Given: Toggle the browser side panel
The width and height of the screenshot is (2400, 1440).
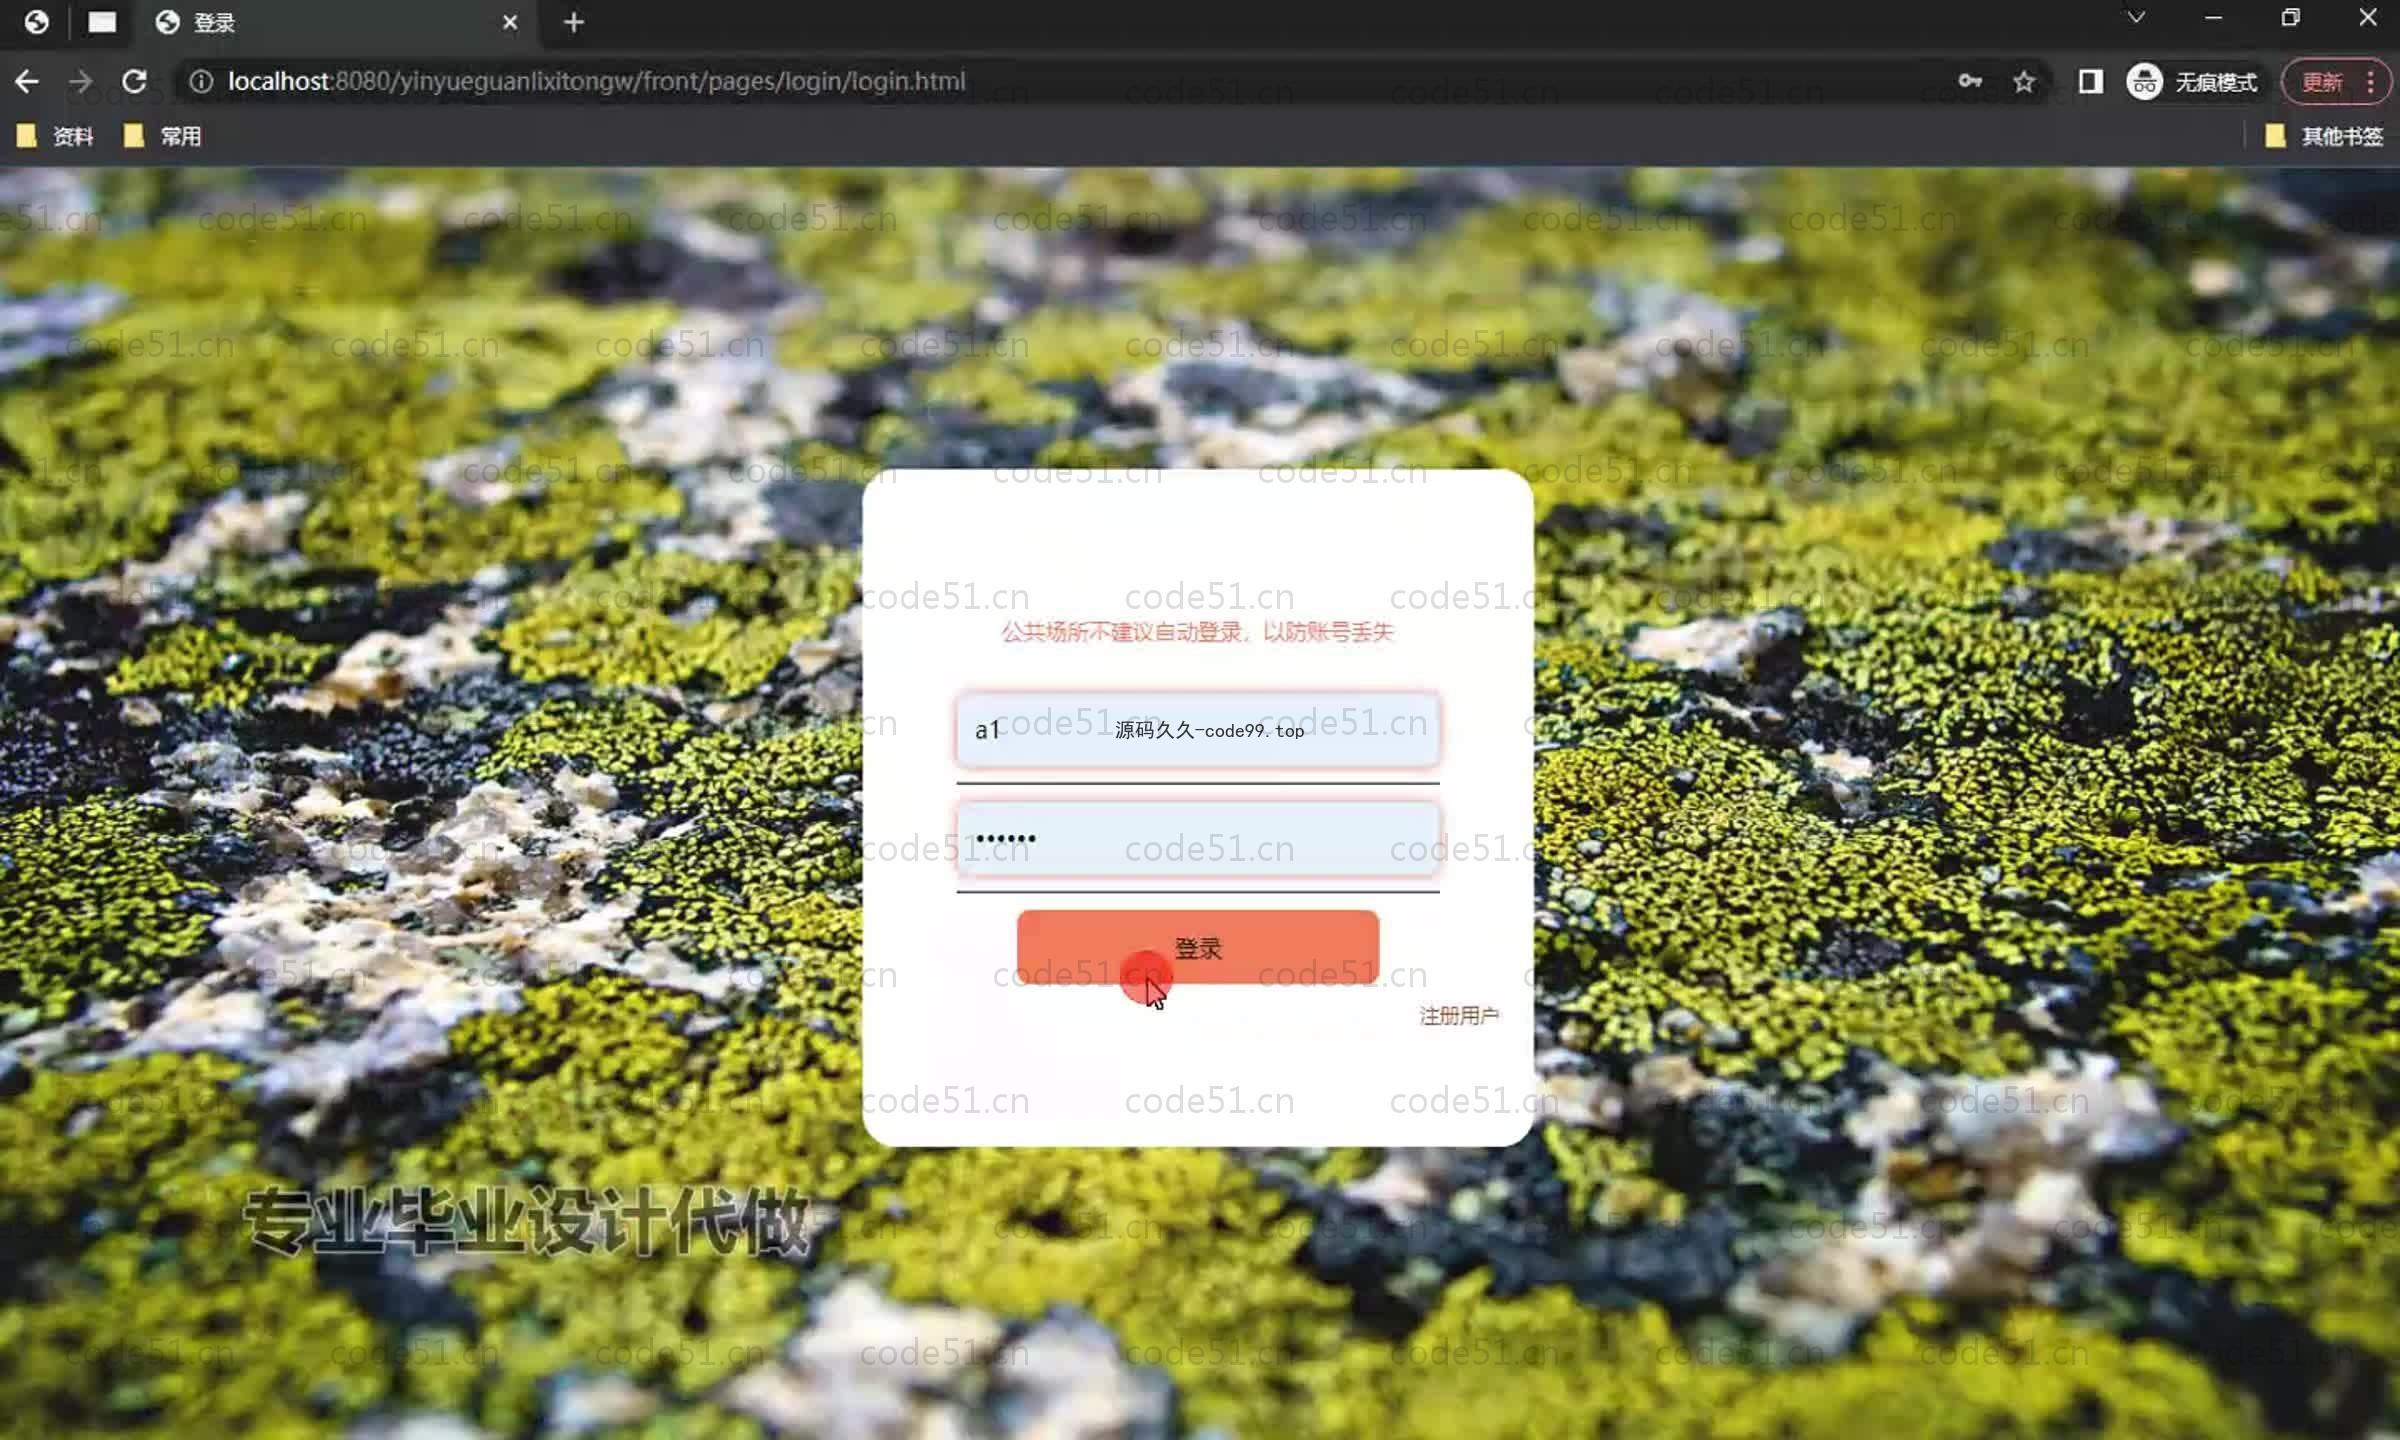Looking at the screenshot, I should point(2090,81).
